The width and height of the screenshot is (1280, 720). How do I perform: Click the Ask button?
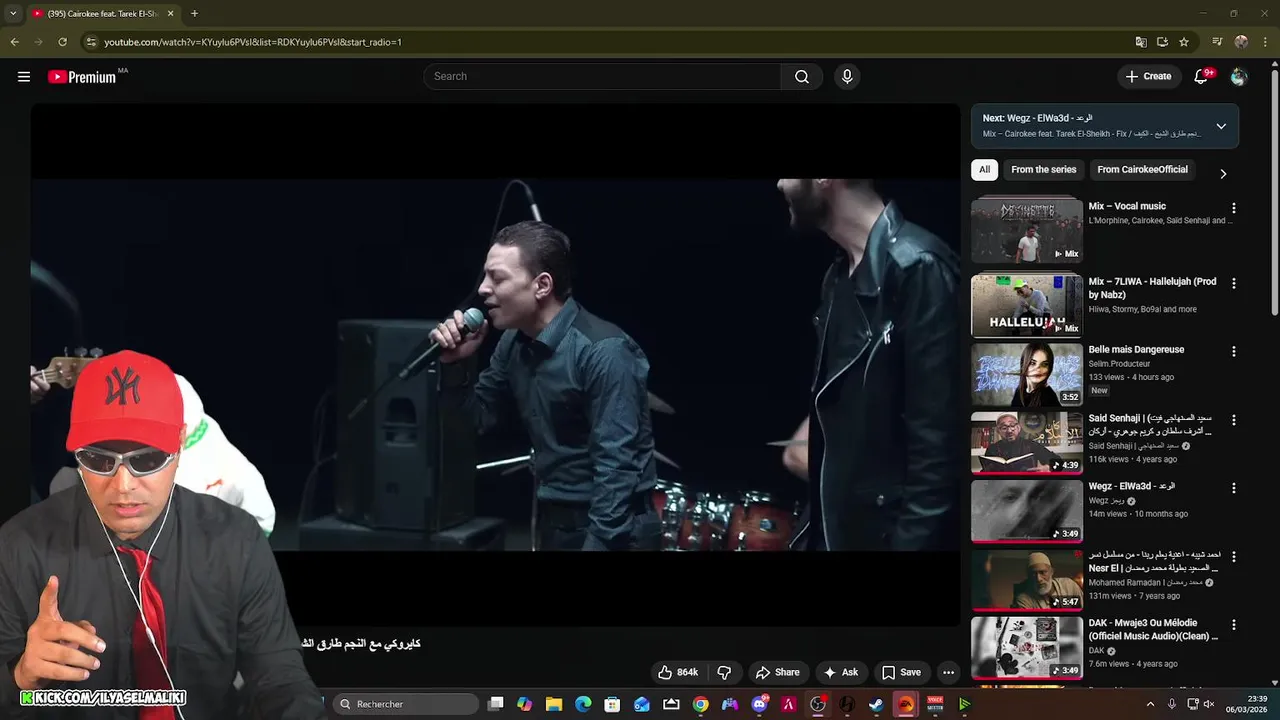coord(840,672)
